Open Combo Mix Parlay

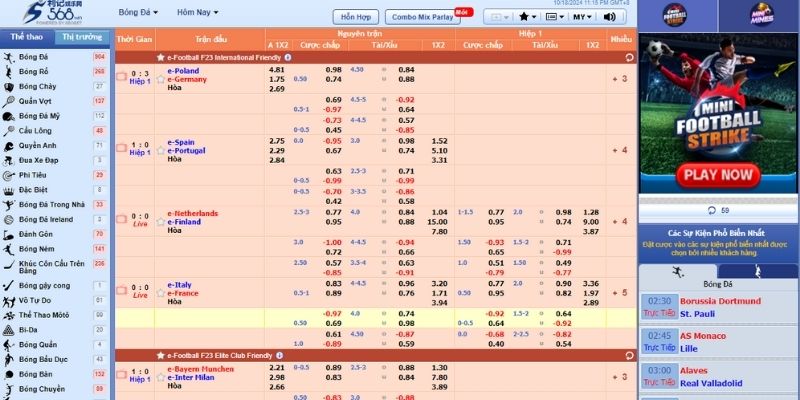click(x=422, y=17)
